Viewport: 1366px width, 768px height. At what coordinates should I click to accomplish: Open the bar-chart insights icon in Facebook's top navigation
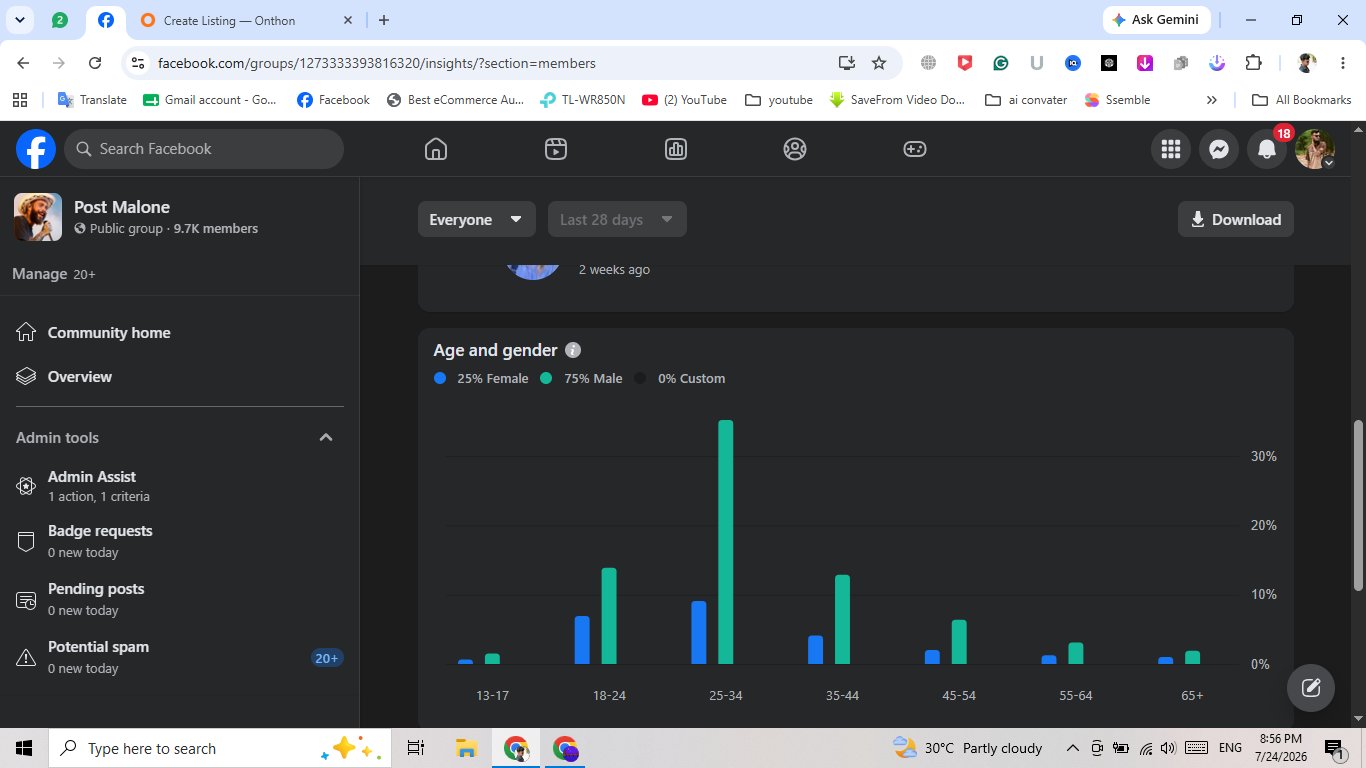pos(675,149)
